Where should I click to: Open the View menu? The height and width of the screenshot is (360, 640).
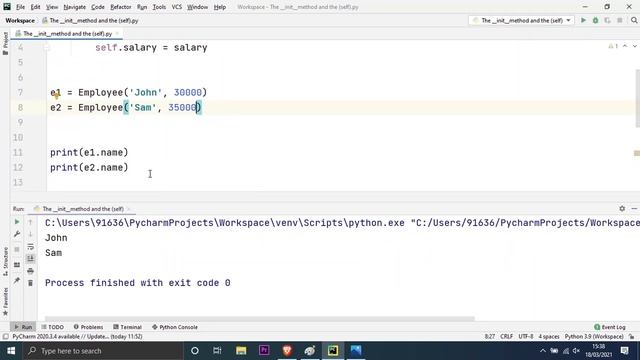pyautogui.click(x=52, y=7)
